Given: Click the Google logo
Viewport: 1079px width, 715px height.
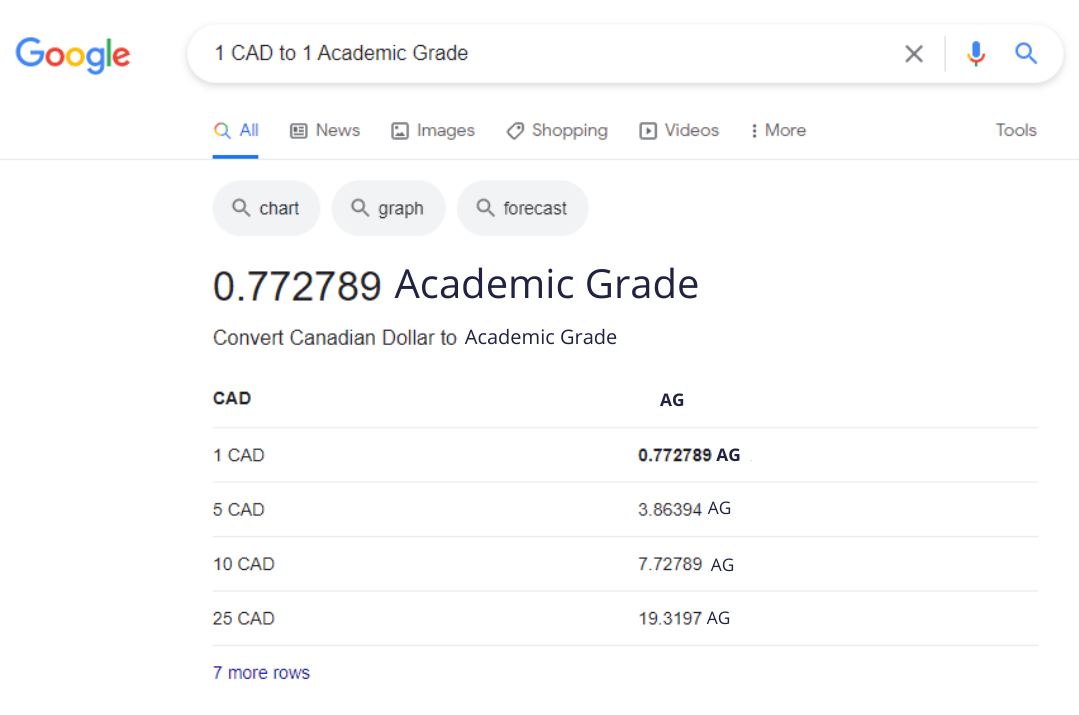Looking at the screenshot, I should click(x=73, y=54).
